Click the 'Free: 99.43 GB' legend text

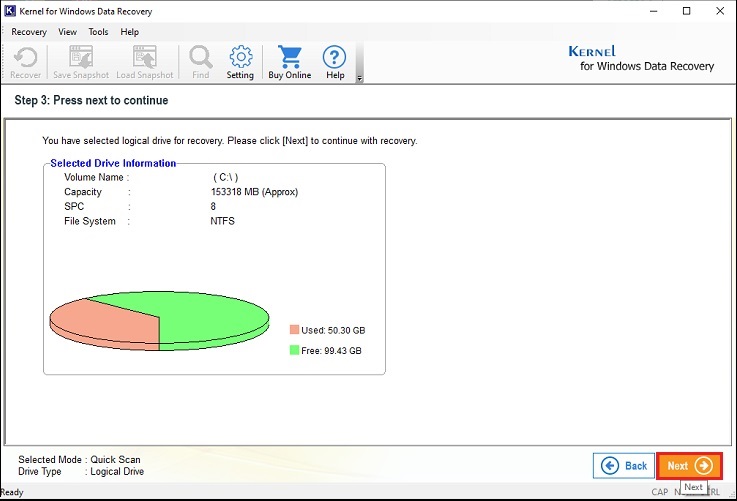pos(331,351)
